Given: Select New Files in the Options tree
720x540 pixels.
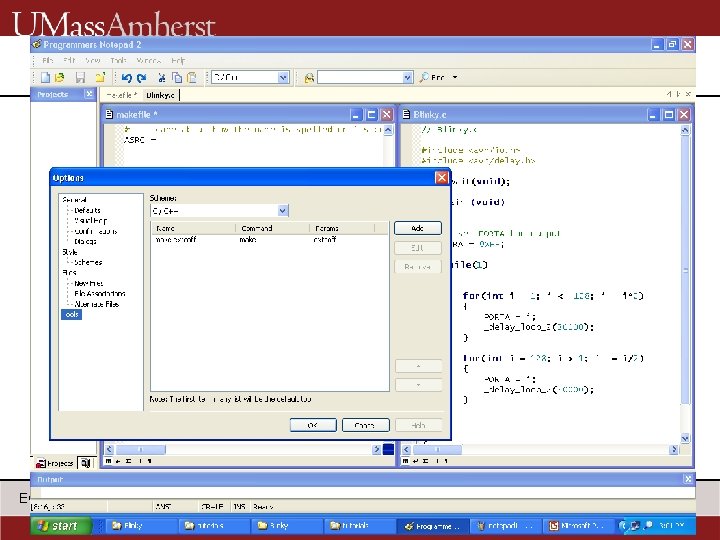Looking at the screenshot, I should (x=88, y=283).
